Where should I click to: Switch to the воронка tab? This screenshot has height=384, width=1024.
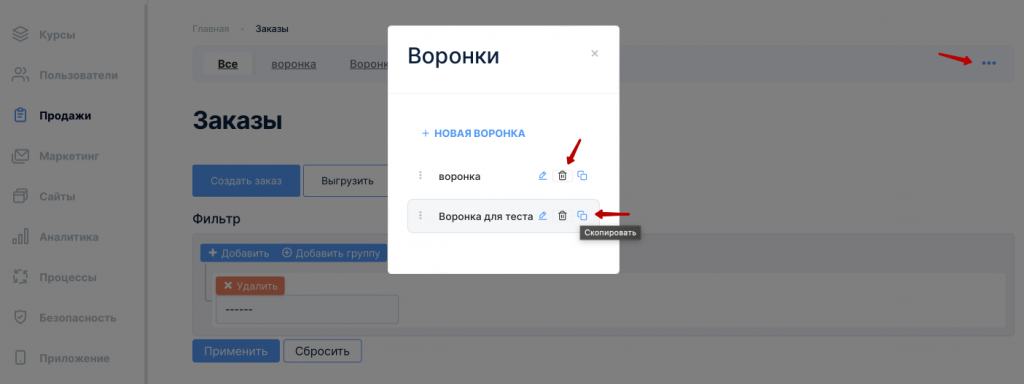[294, 64]
